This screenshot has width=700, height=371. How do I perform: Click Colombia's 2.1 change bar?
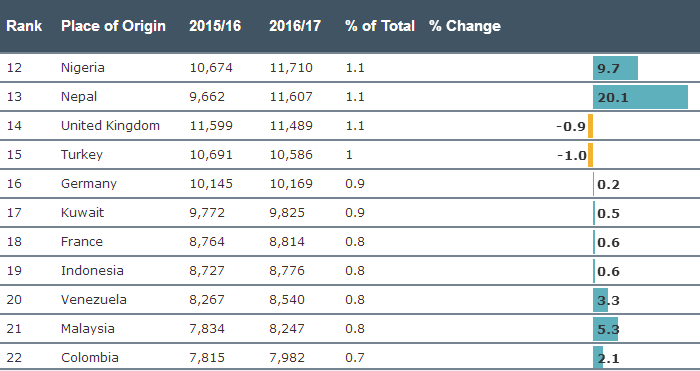tap(598, 358)
